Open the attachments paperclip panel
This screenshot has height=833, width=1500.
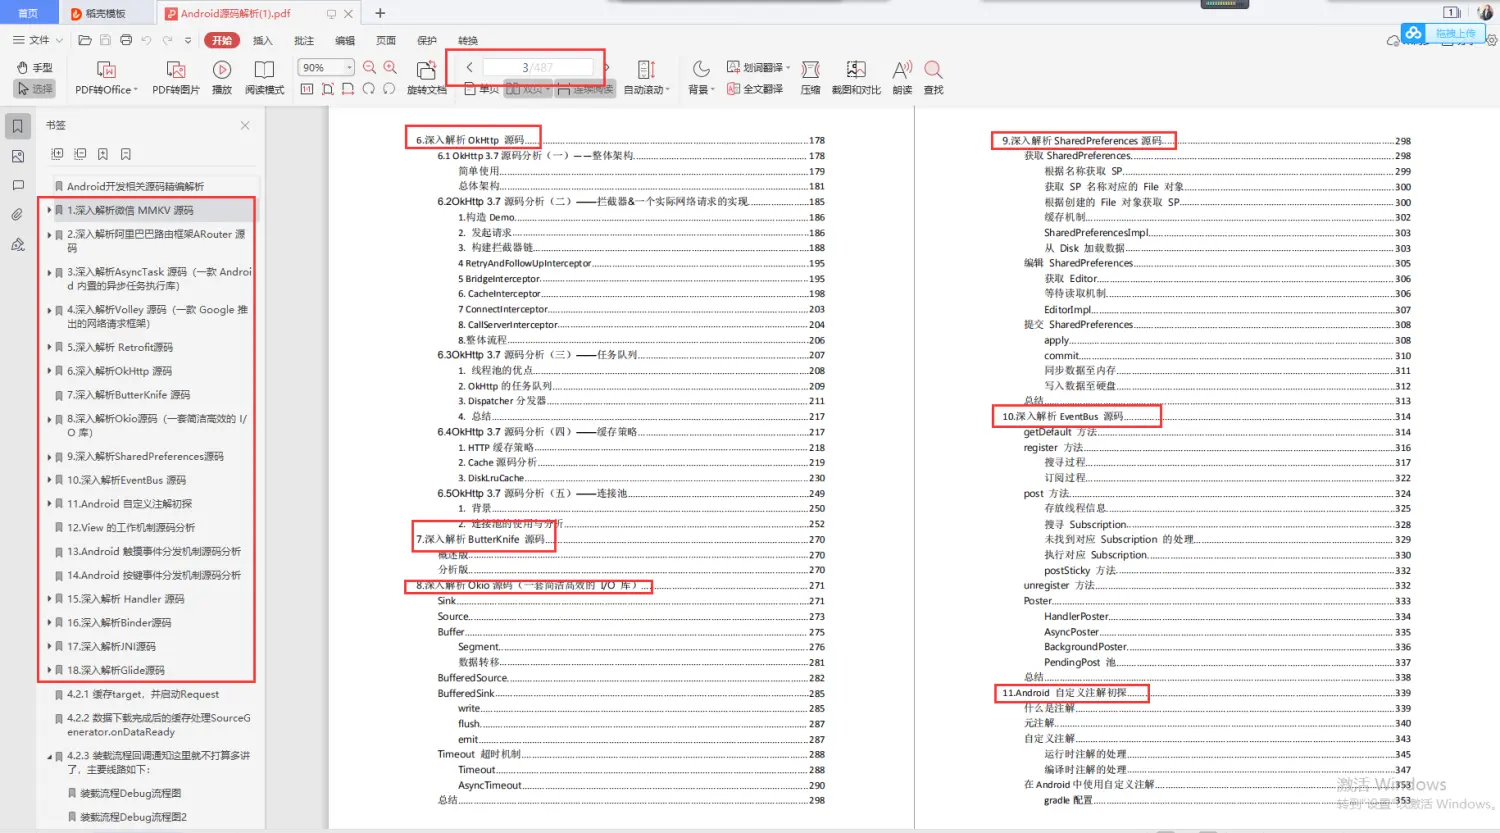(17, 214)
